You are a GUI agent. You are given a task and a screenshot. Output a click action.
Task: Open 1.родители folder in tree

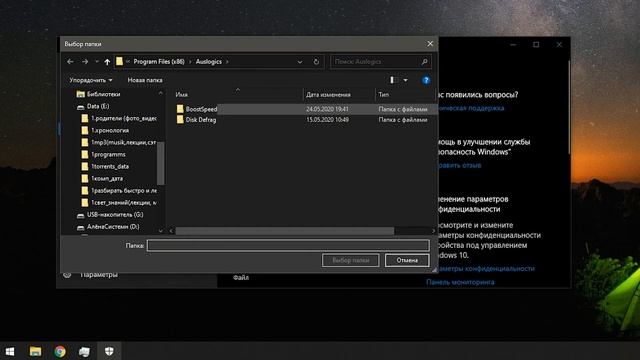click(124, 118)
